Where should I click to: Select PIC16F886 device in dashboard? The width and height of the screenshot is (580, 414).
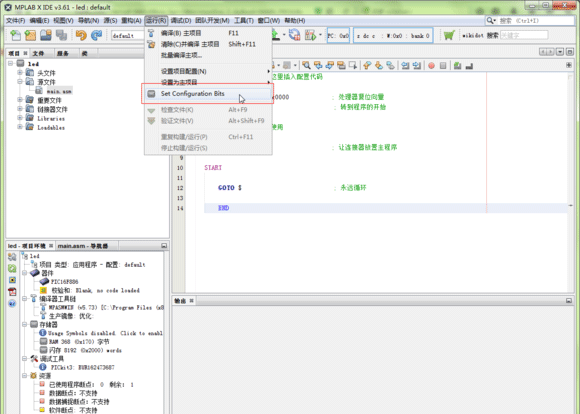point(64,282)
